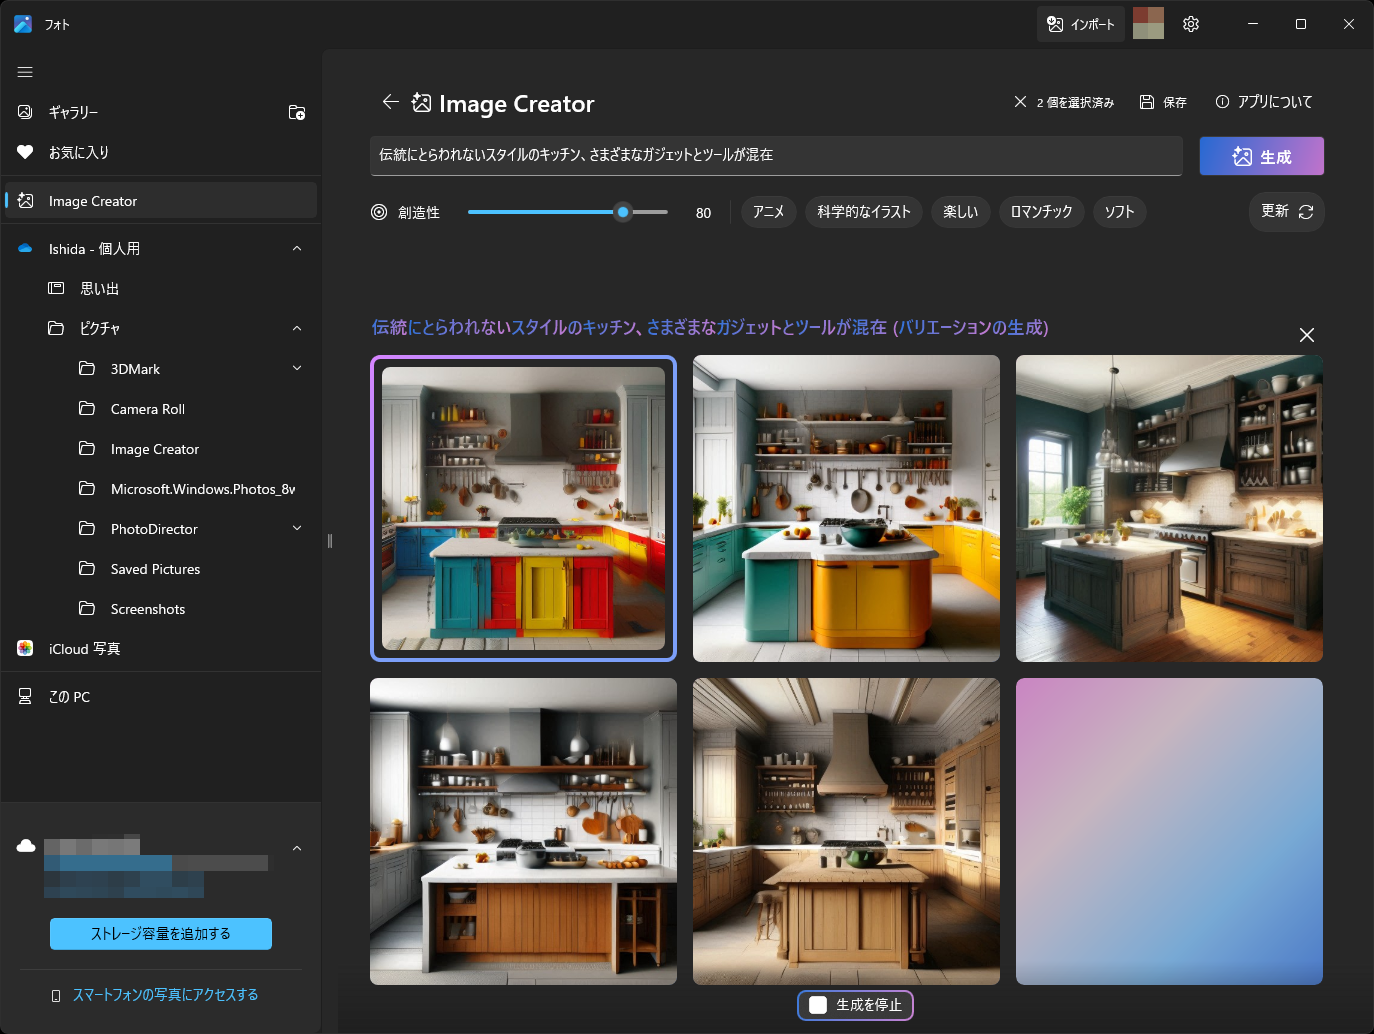
Task: Open the account avatar in title bar
Action: click(1148, 23)
